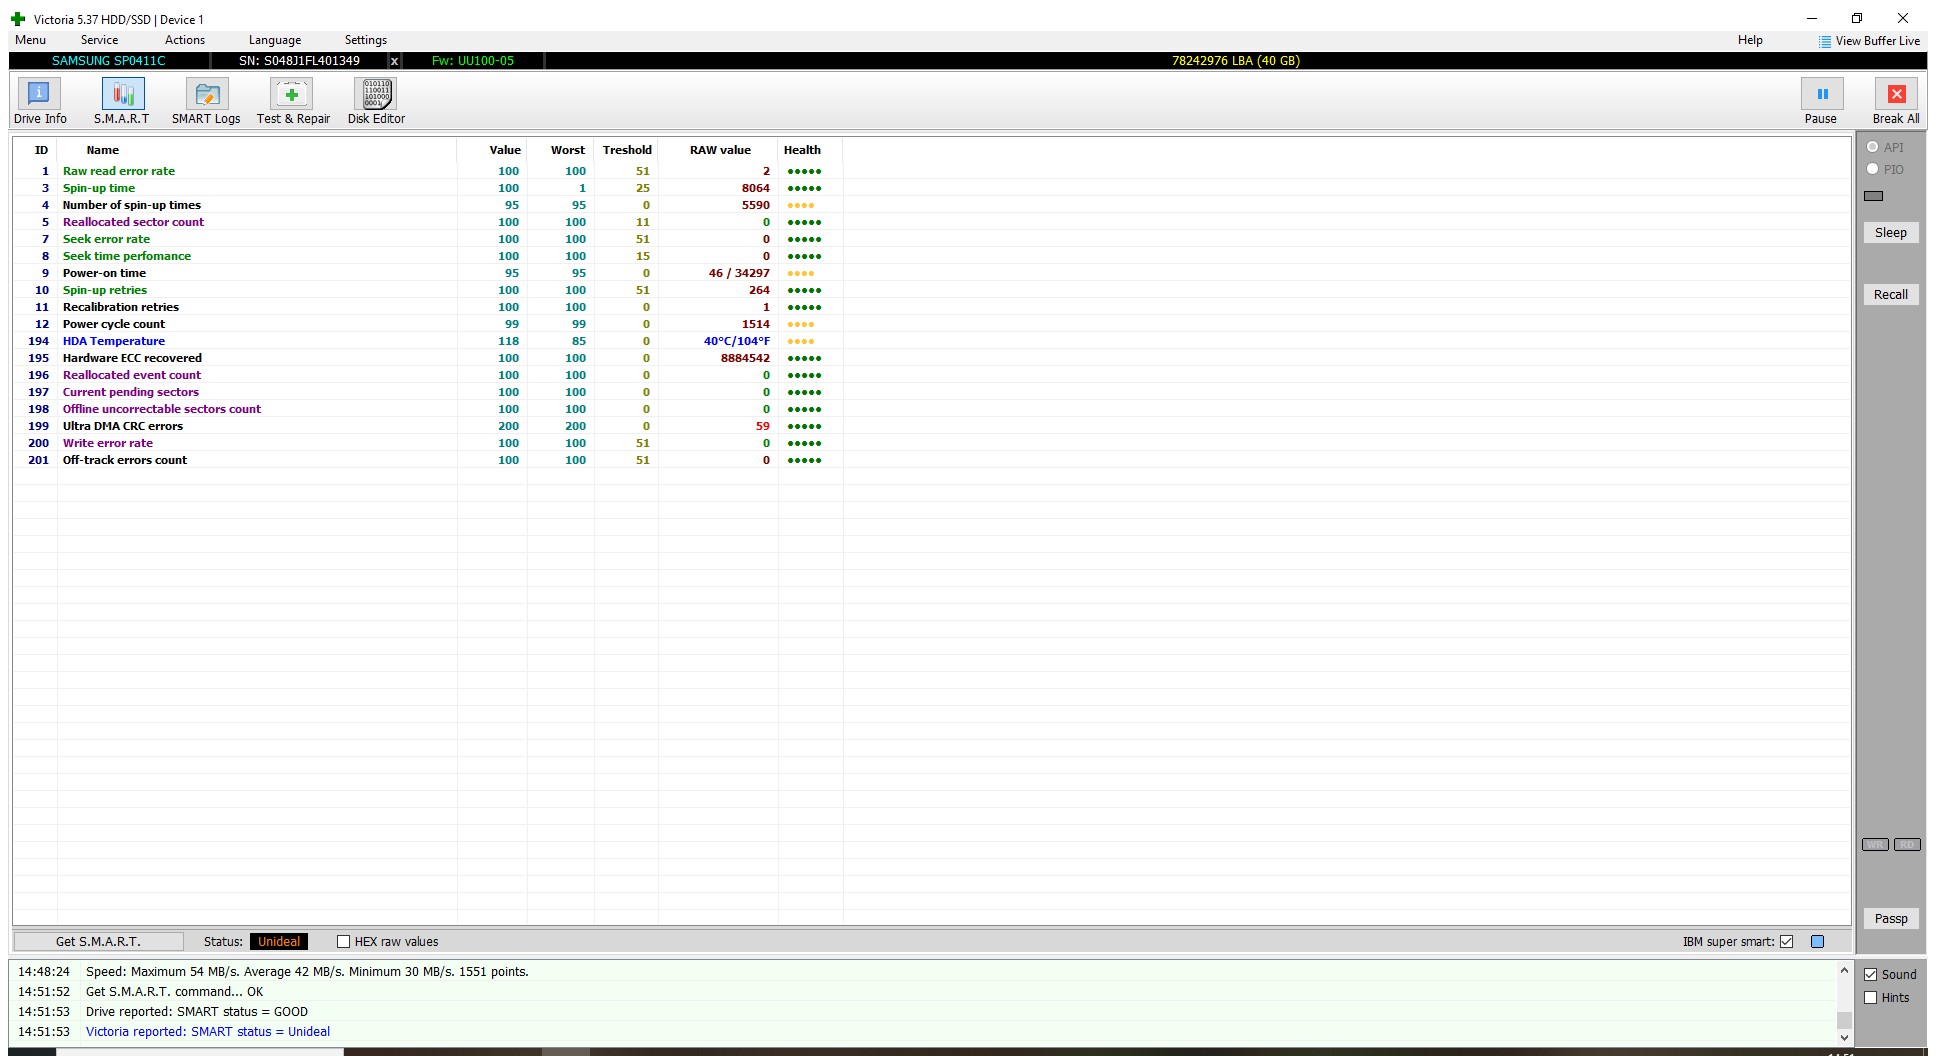The width and height of the screenshot is (1936, 1056).
Task: Select the Ultra DMA CRC errors row
Action: 428,426
